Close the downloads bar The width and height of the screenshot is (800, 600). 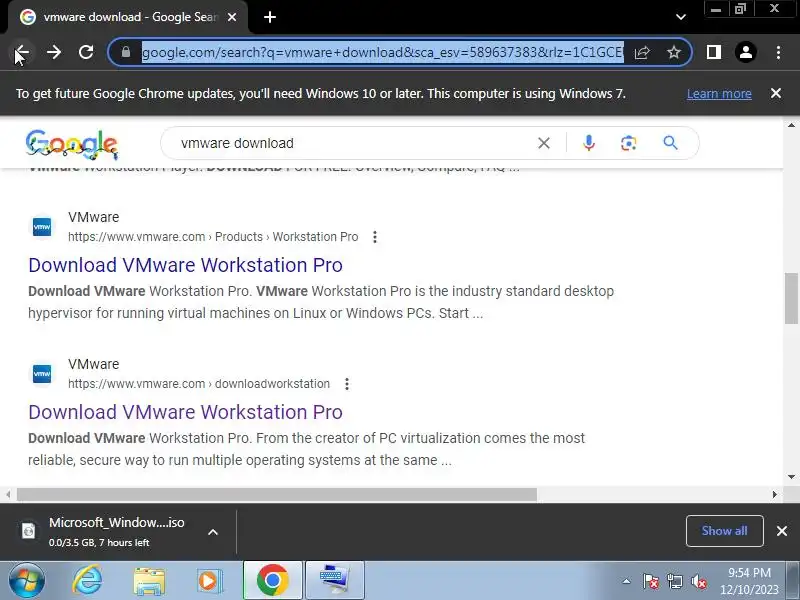point(782,531)
